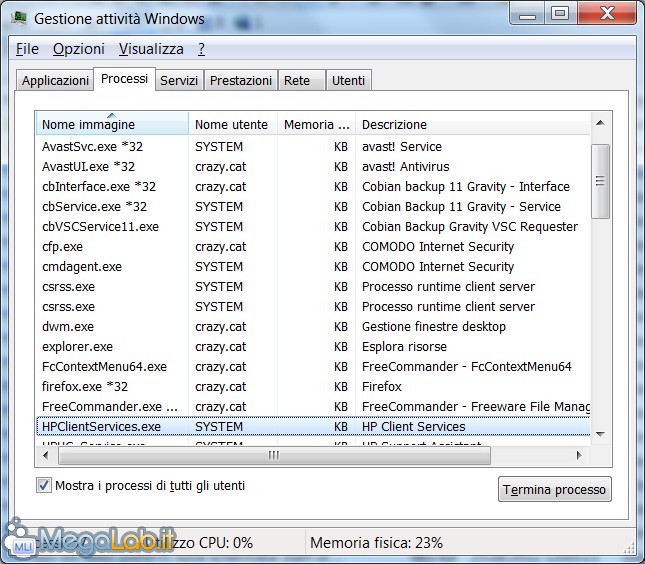Select the HPClientServices.exe process row
Screen dimensions: 645x564
click(313, 427)
